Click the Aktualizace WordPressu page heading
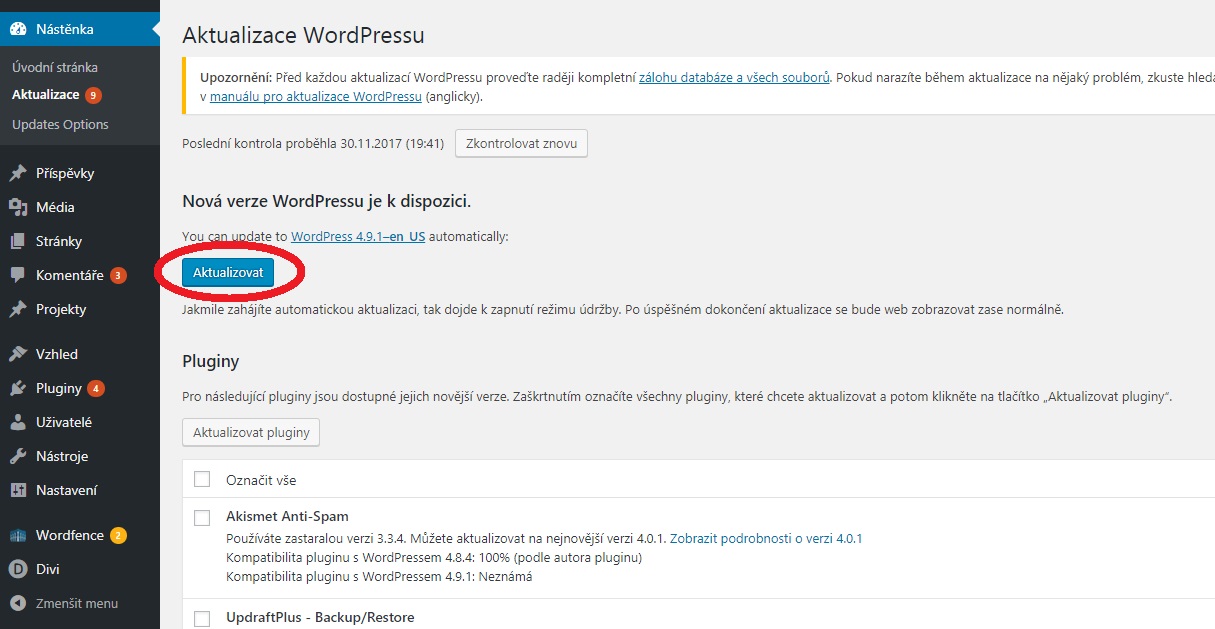This screenshot has width=1215, height=629. [x=303, y=35]
